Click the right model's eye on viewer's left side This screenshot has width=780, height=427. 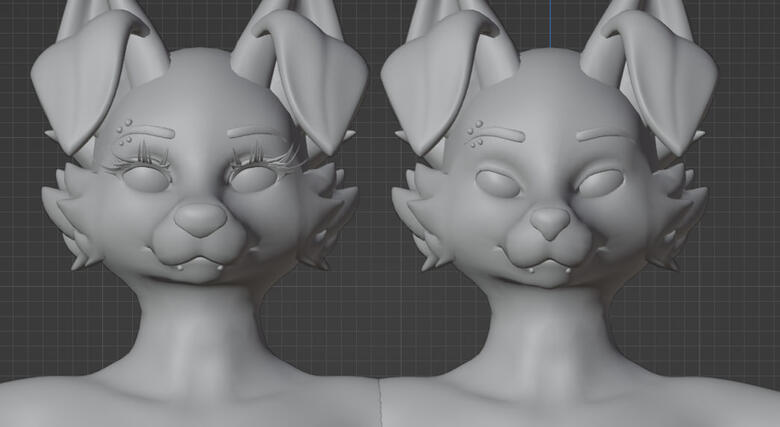pyautogui.click(x=497, y=184)
